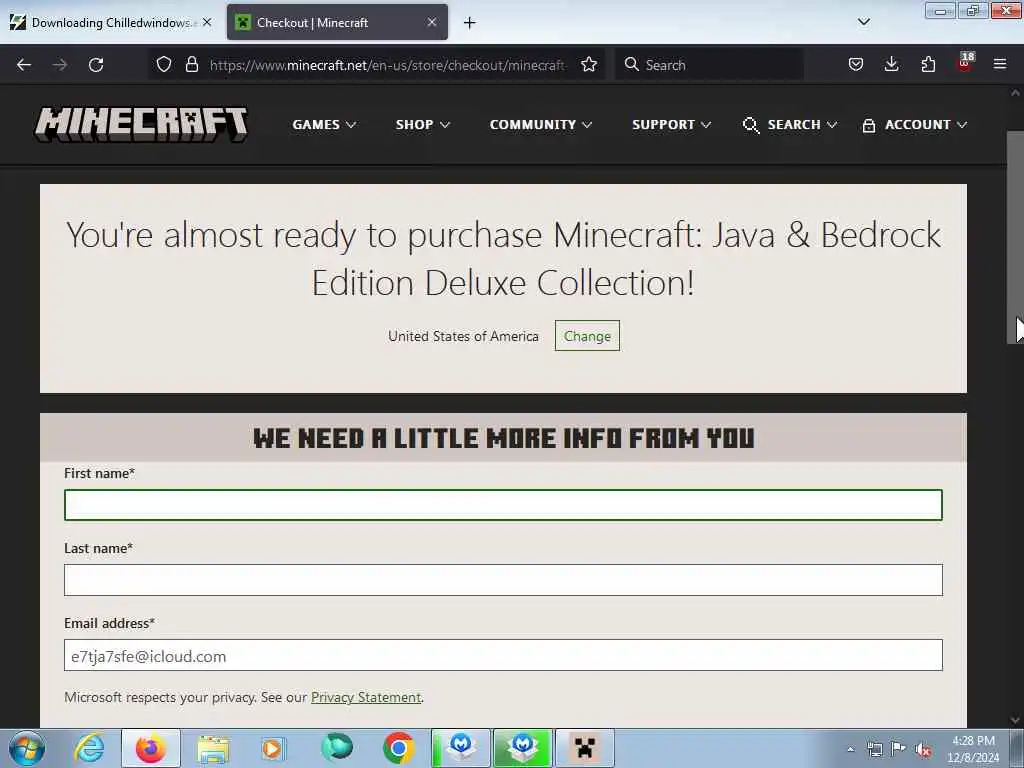Click the scrollbar up arrow
Viewport: 1024px width, 768px height.
(1015, 93)
